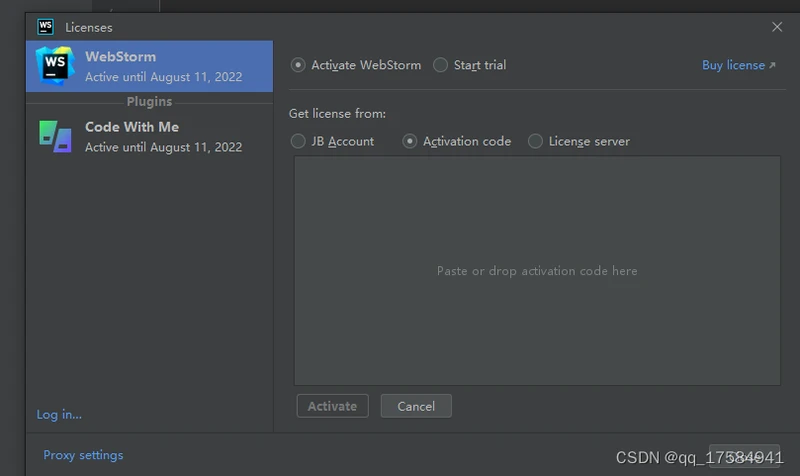Select the WebStorm entry's 'Active until' text
Screen dimensions: 800x476
(x=163, y=77)
